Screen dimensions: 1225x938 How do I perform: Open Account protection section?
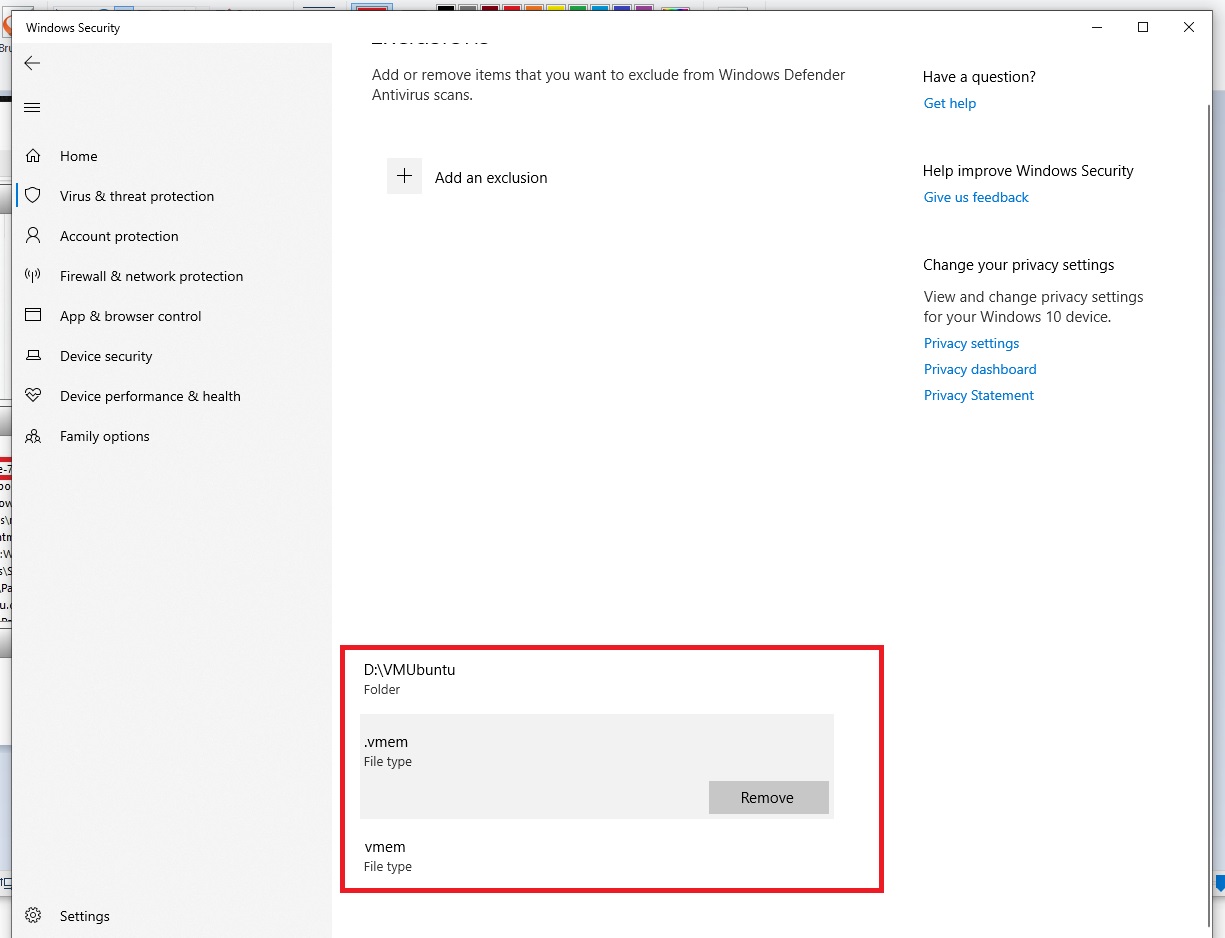click(x=119, y=236)
